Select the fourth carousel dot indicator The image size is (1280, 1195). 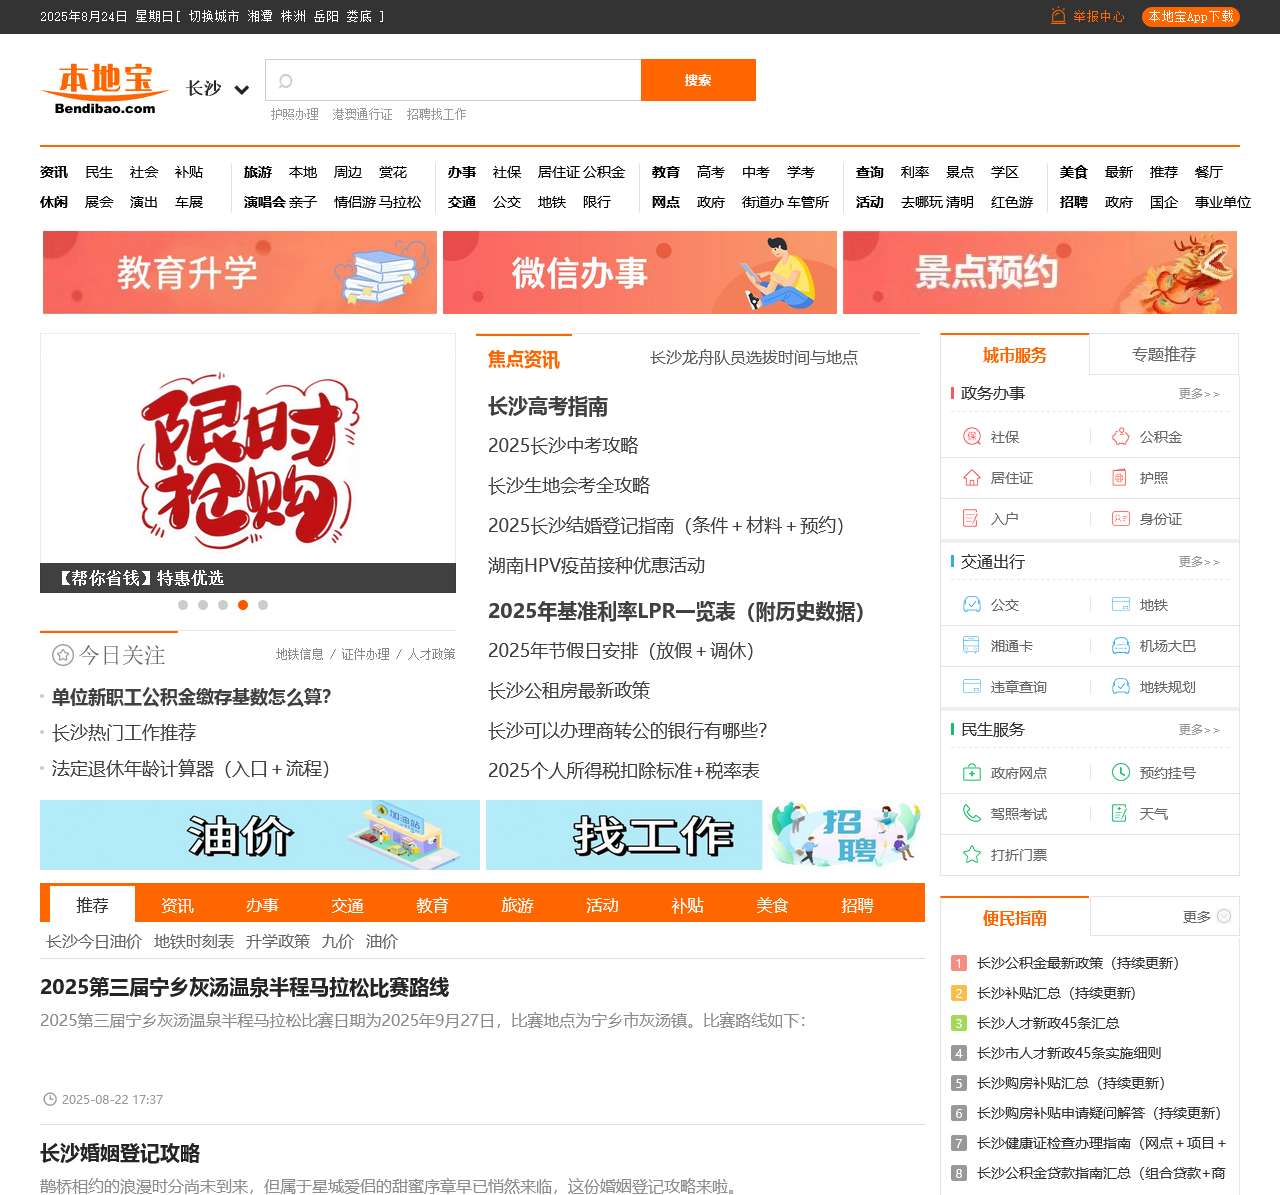(243, 605)
